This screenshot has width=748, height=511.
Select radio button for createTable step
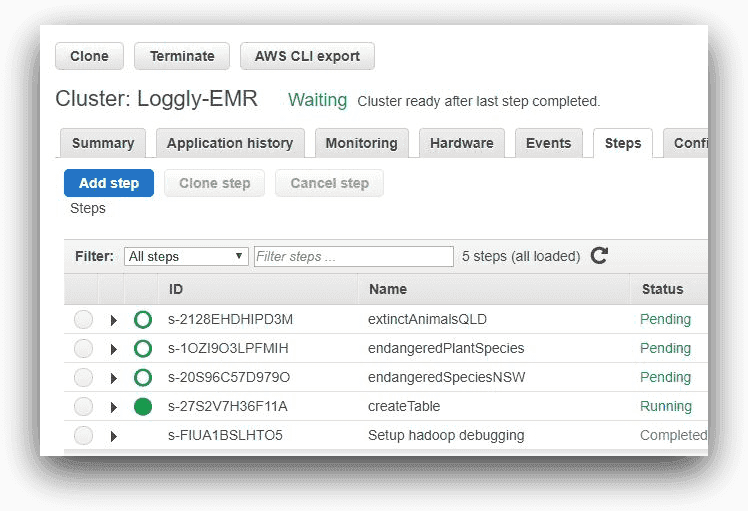[84, 407]
